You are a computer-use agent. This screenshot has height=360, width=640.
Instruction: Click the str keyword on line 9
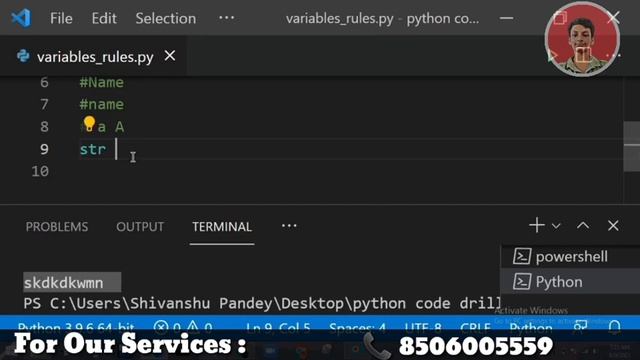93,149
